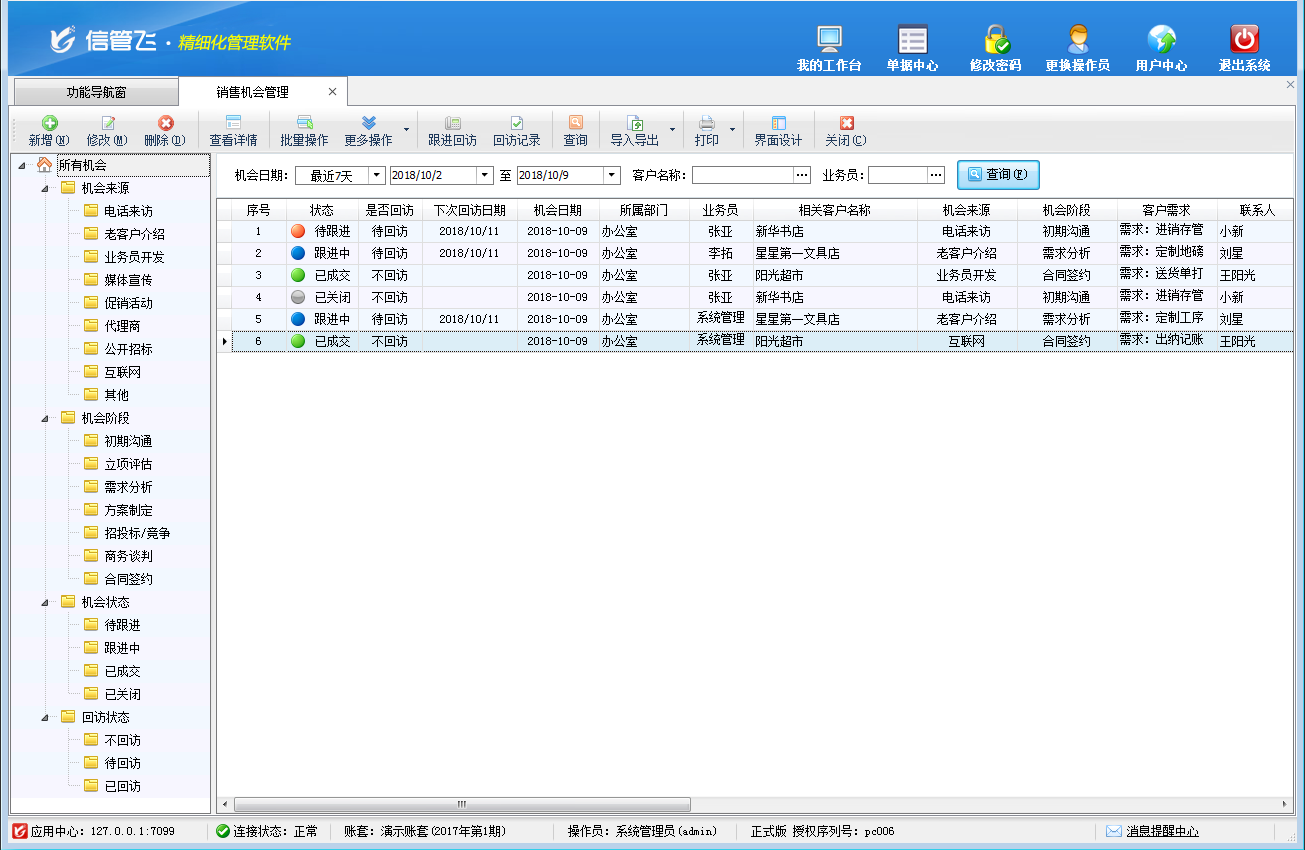The width and height of the screenshot is (1305, 850).
Task: Collapse the 机会阶段 tree node
Action: tap(45, 418)
